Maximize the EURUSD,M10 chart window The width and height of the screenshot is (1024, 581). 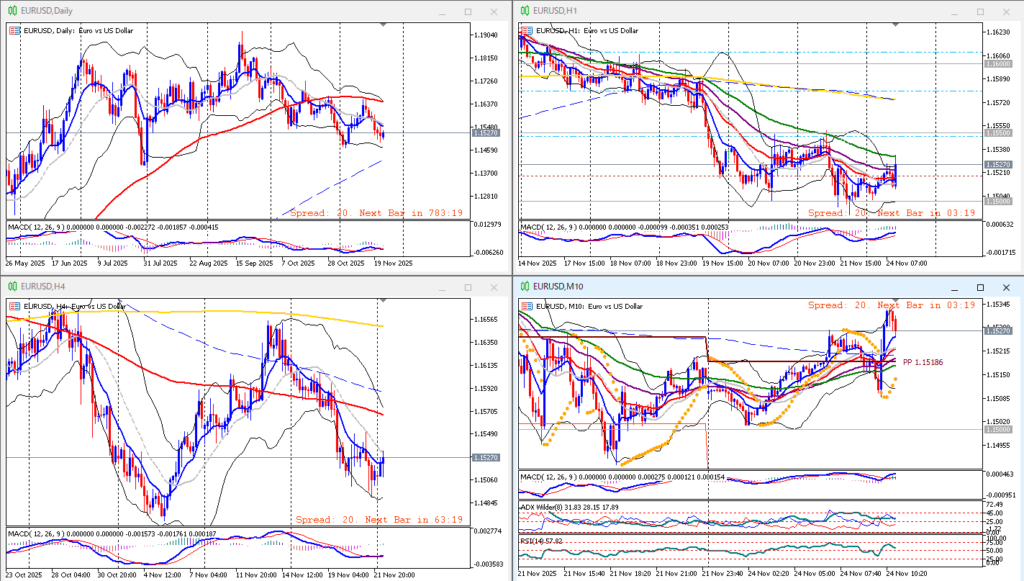979,286
